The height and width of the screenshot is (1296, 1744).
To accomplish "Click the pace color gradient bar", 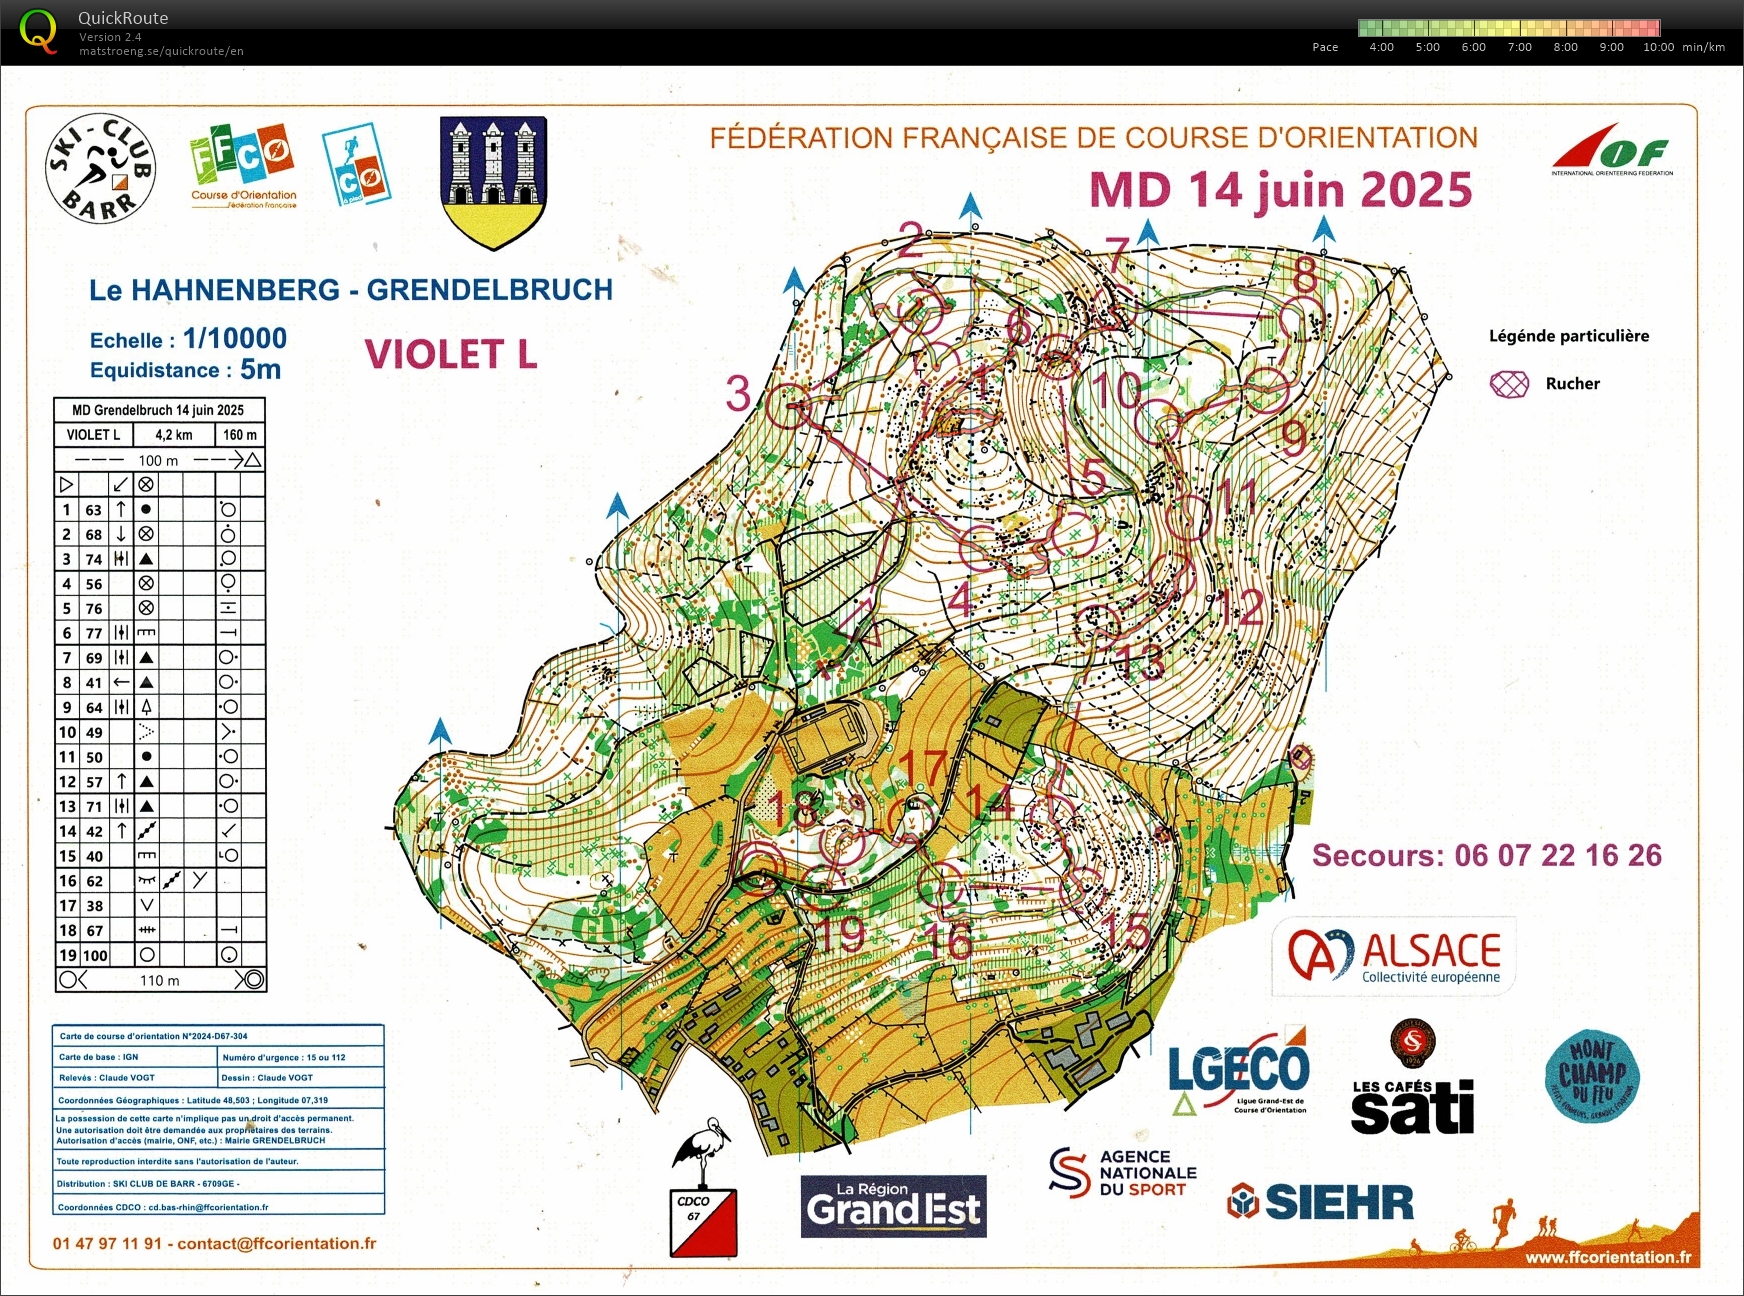I will tap(1508, 28).
